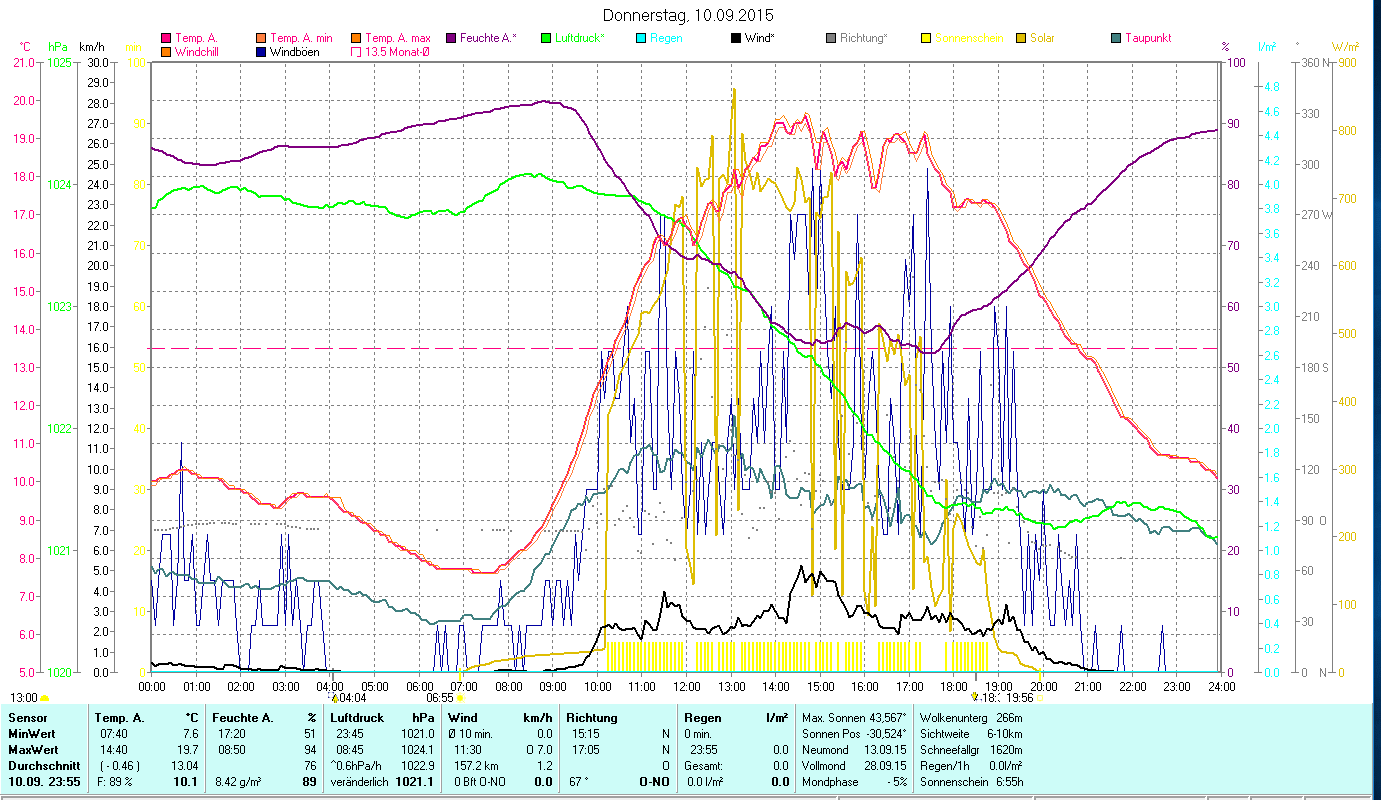Click the Luftdruck* legend label

click(x=580, y=38)
